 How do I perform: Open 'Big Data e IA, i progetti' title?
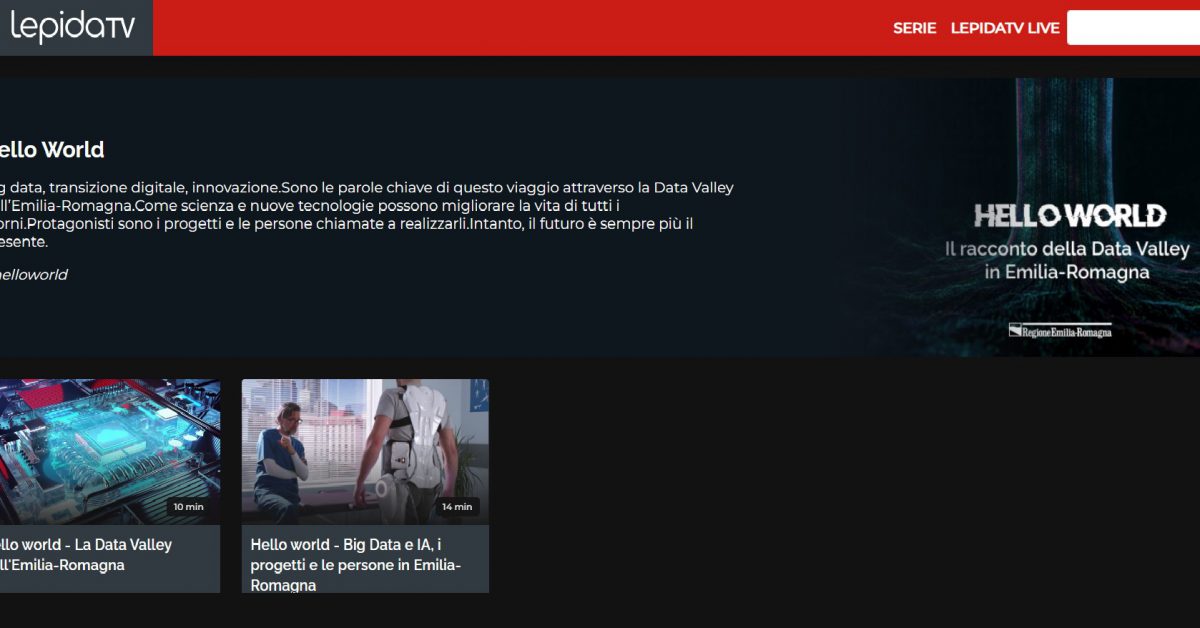(x=355, y=565)
